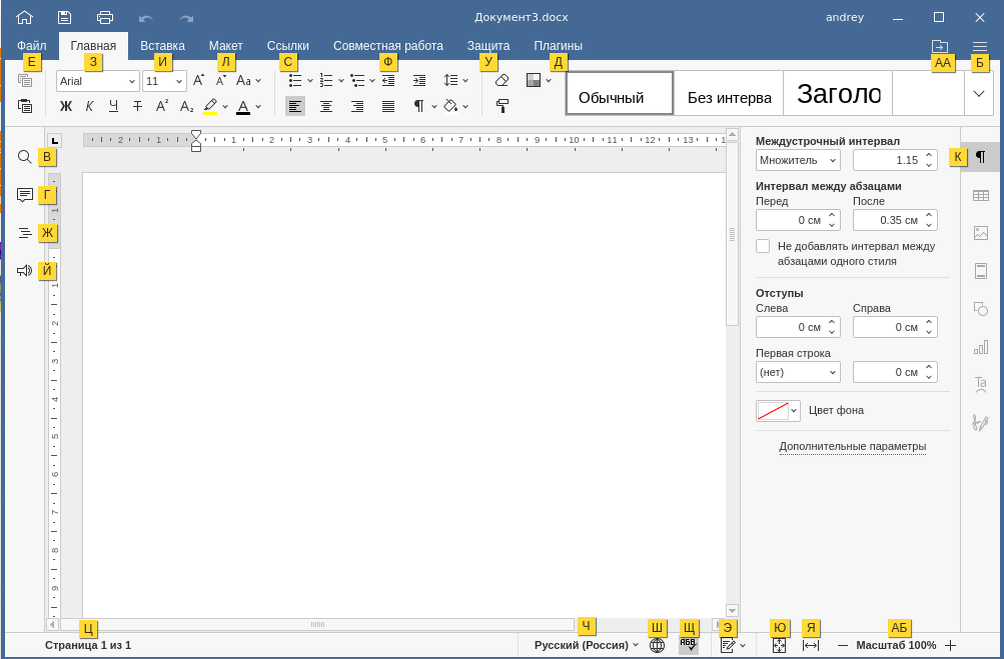Increase the font size with the larger A icon
The width and height of the screenshot is (1004, 659).
(x=198, y=80)
